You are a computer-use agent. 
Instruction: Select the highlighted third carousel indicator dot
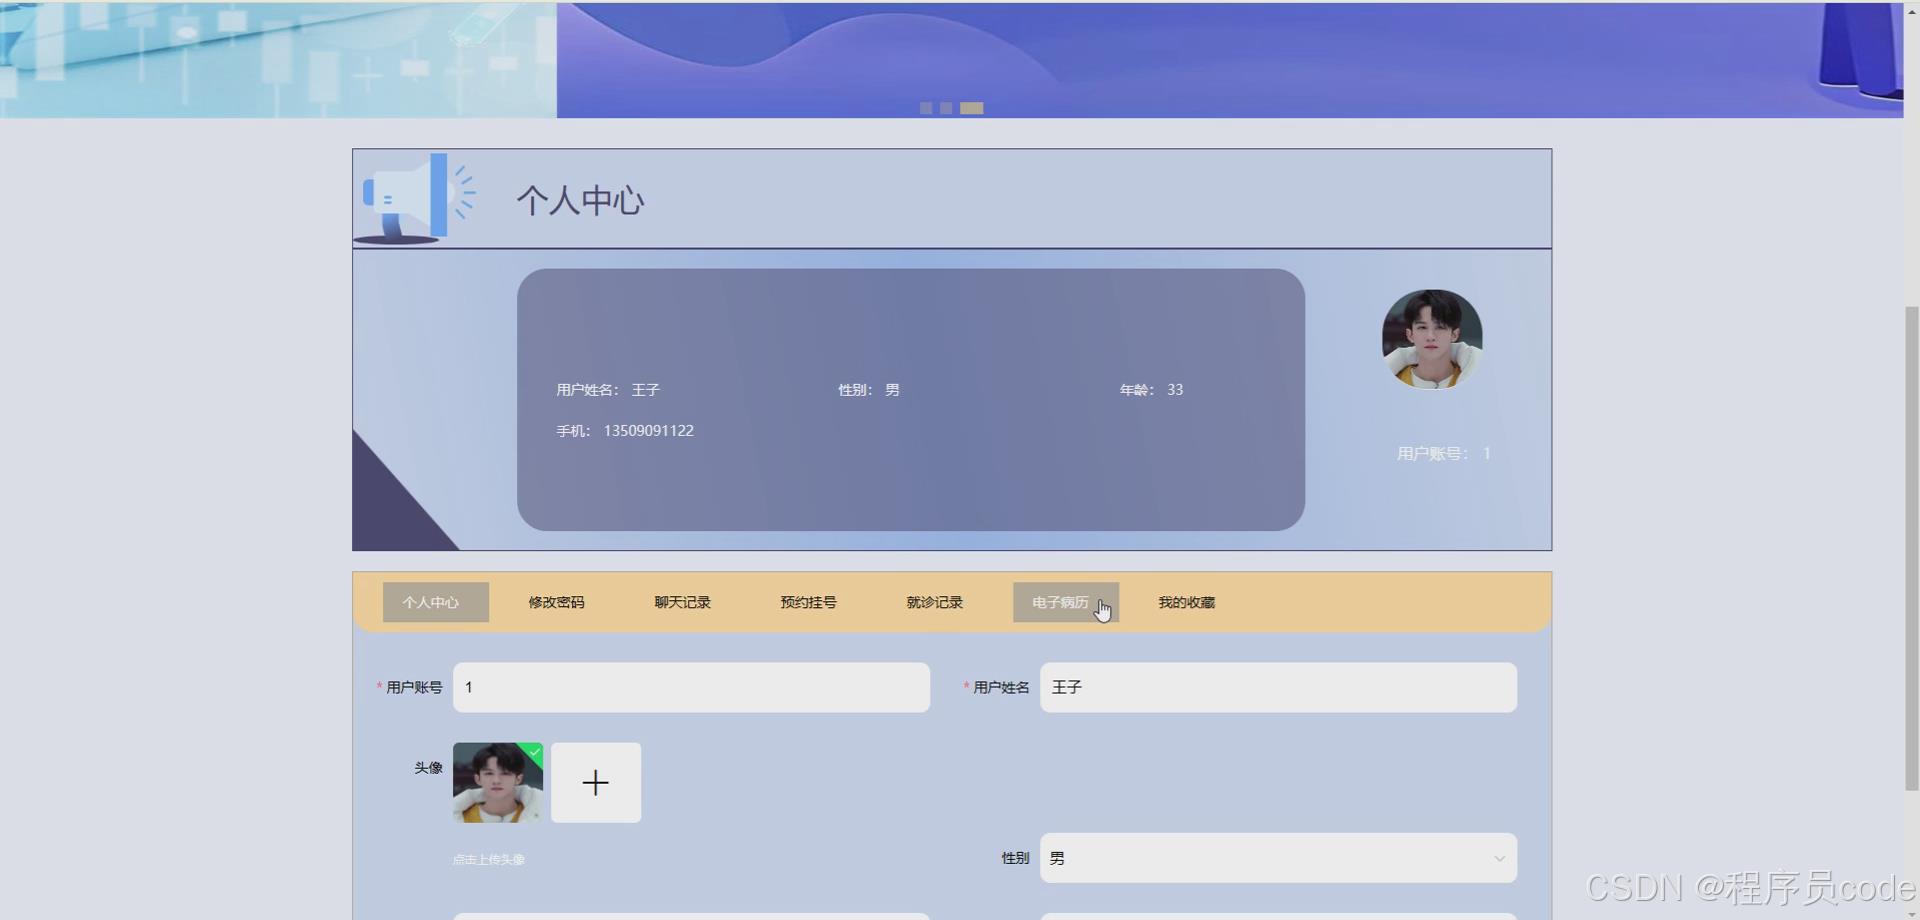coord(972,107)
